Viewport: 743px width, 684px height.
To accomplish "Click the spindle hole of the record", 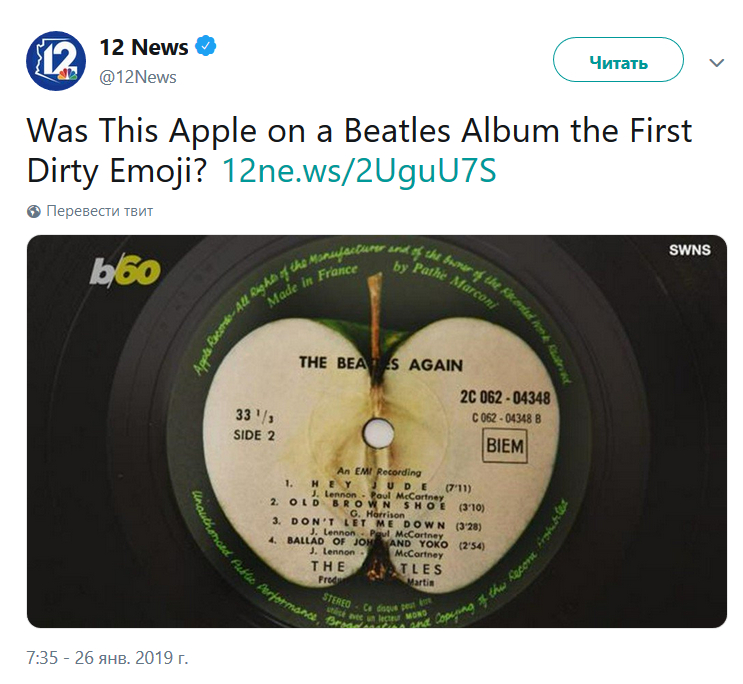I will (x=378, y=432).
